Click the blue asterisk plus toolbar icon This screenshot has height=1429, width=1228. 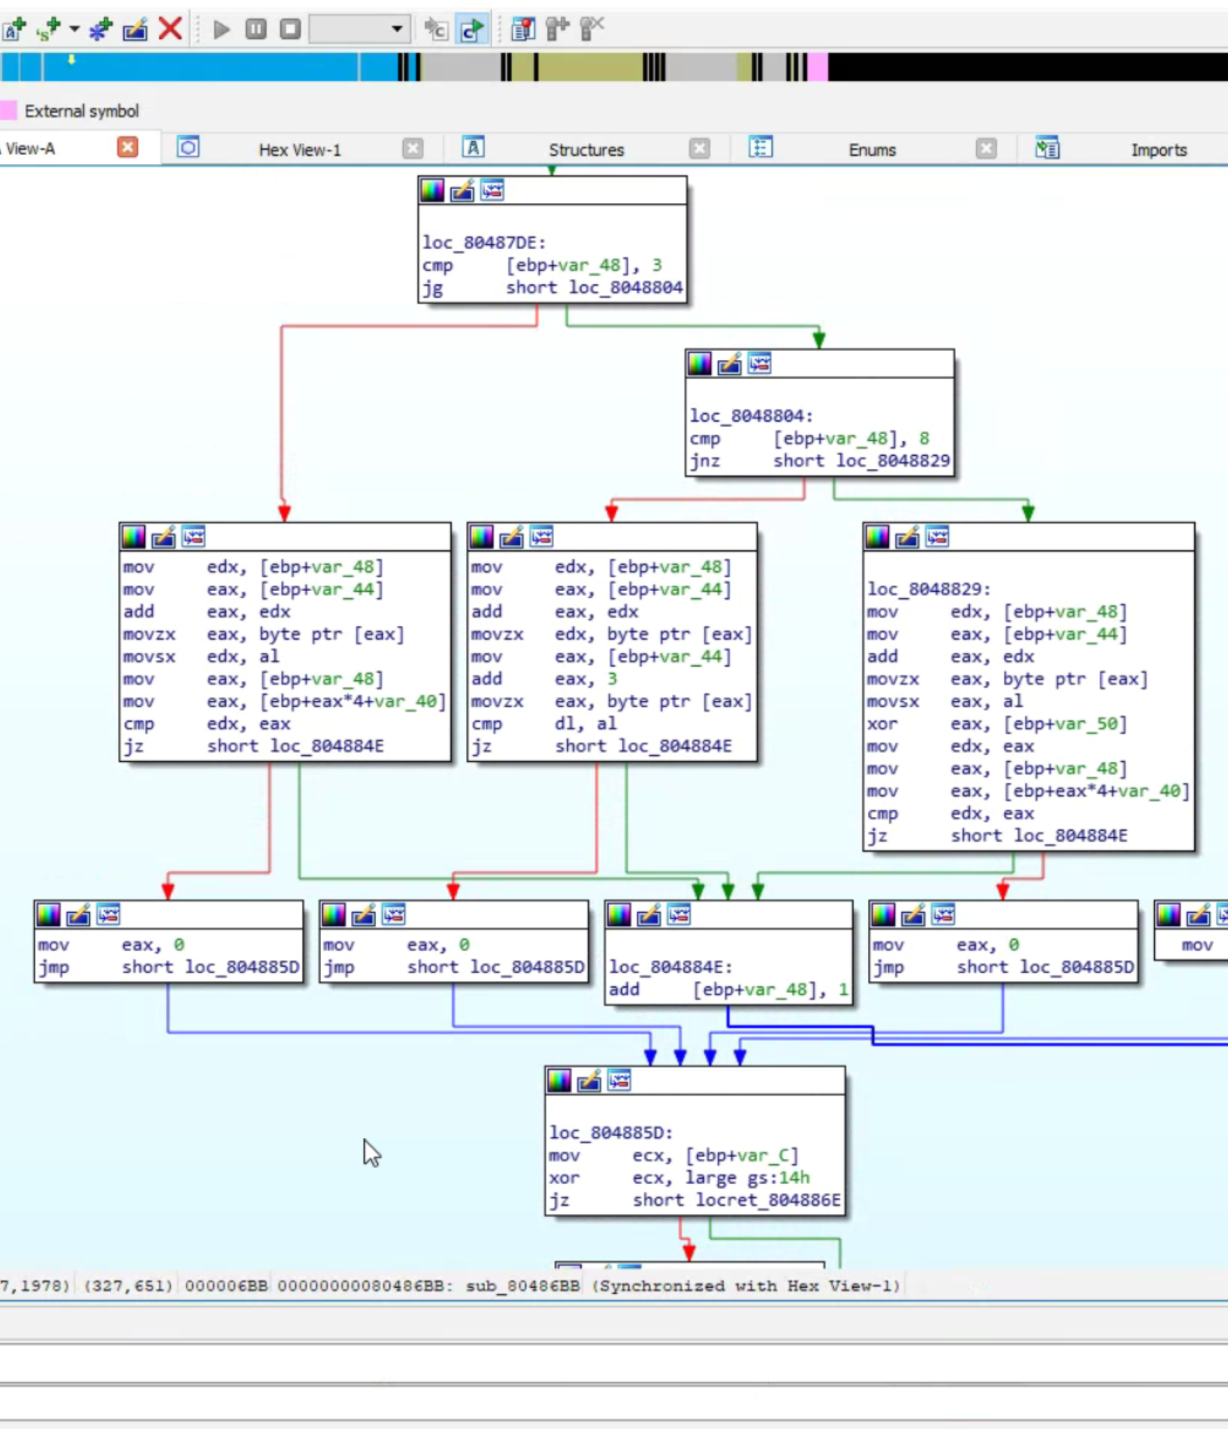point(100,30)
